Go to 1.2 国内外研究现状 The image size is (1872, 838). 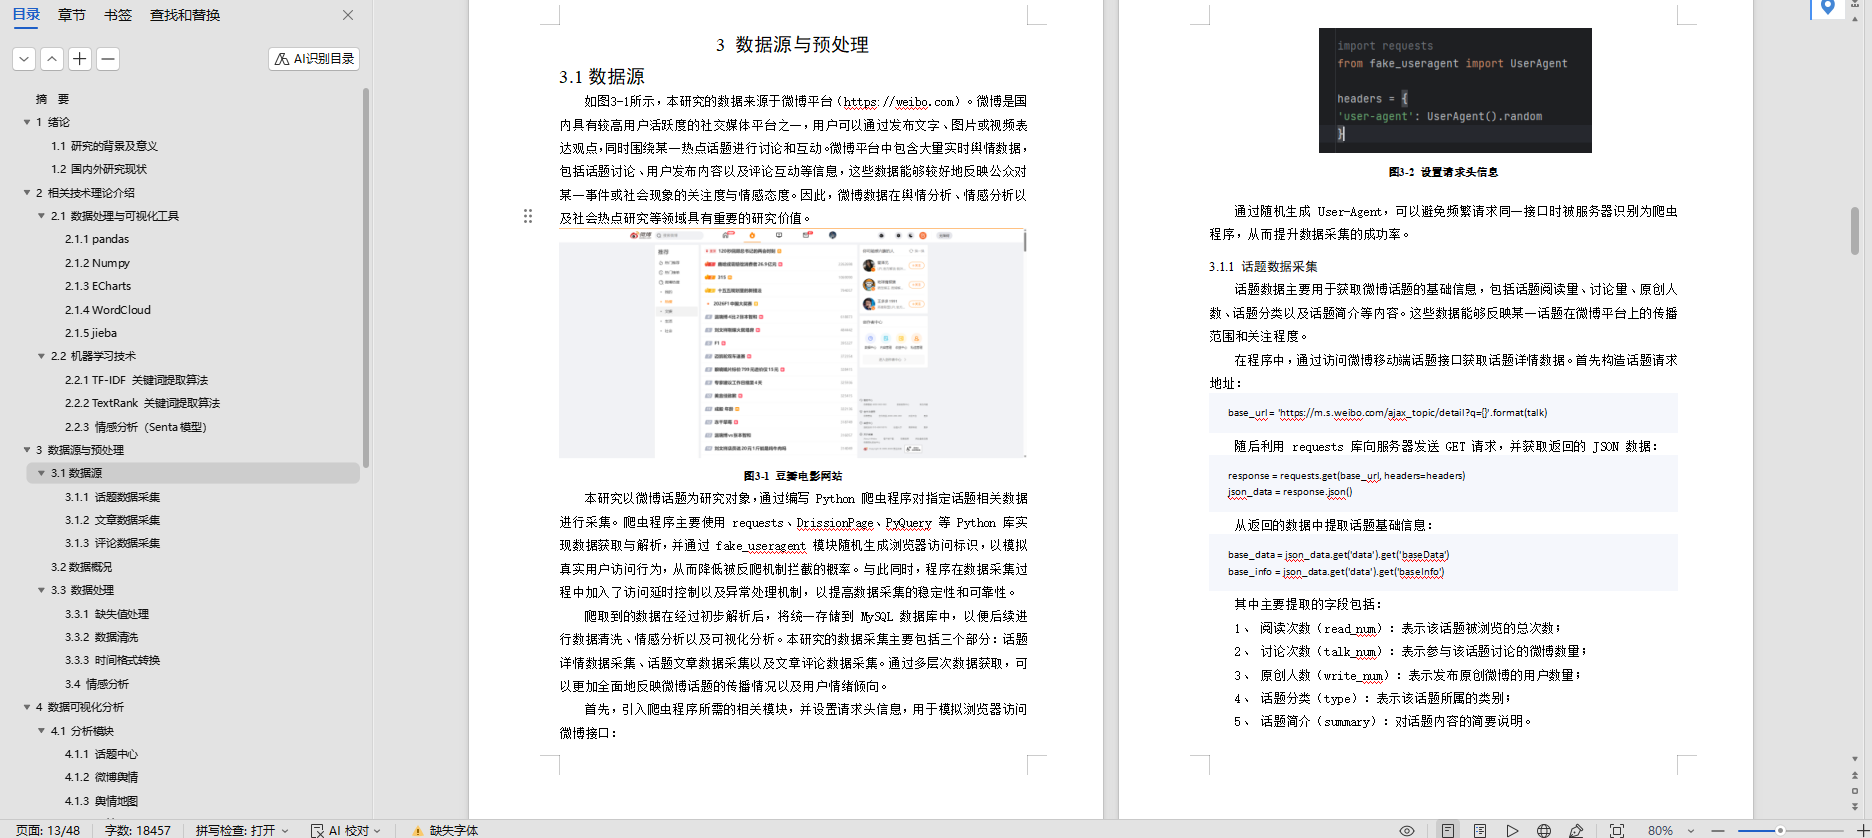(x=98, y=169)
